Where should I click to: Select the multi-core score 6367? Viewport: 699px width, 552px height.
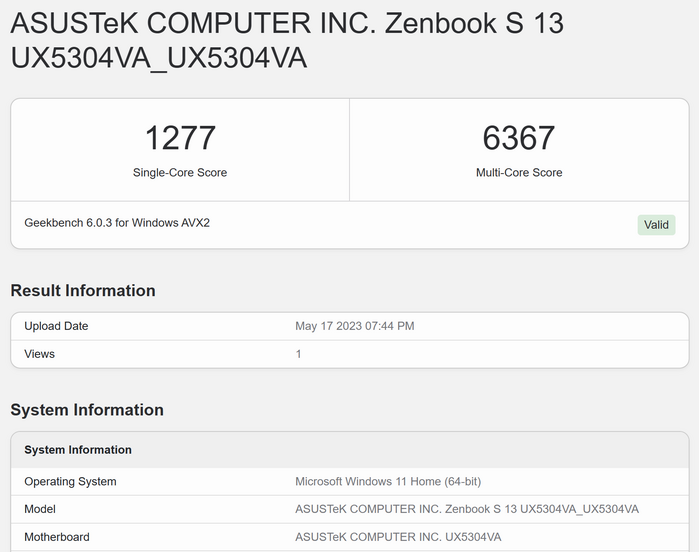coord(519,138)
